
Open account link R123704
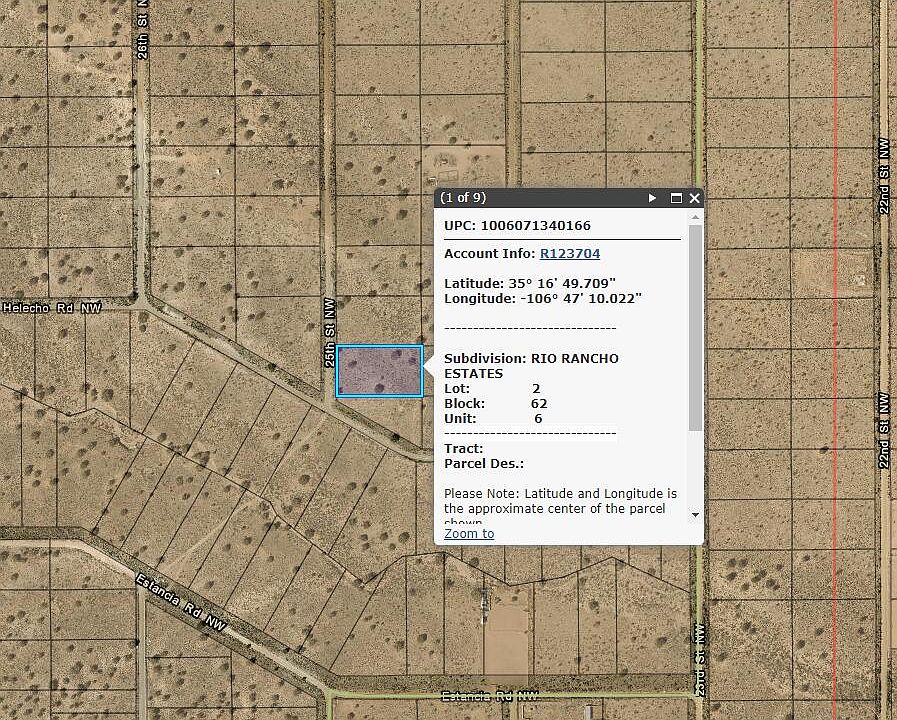coord(570,253)
